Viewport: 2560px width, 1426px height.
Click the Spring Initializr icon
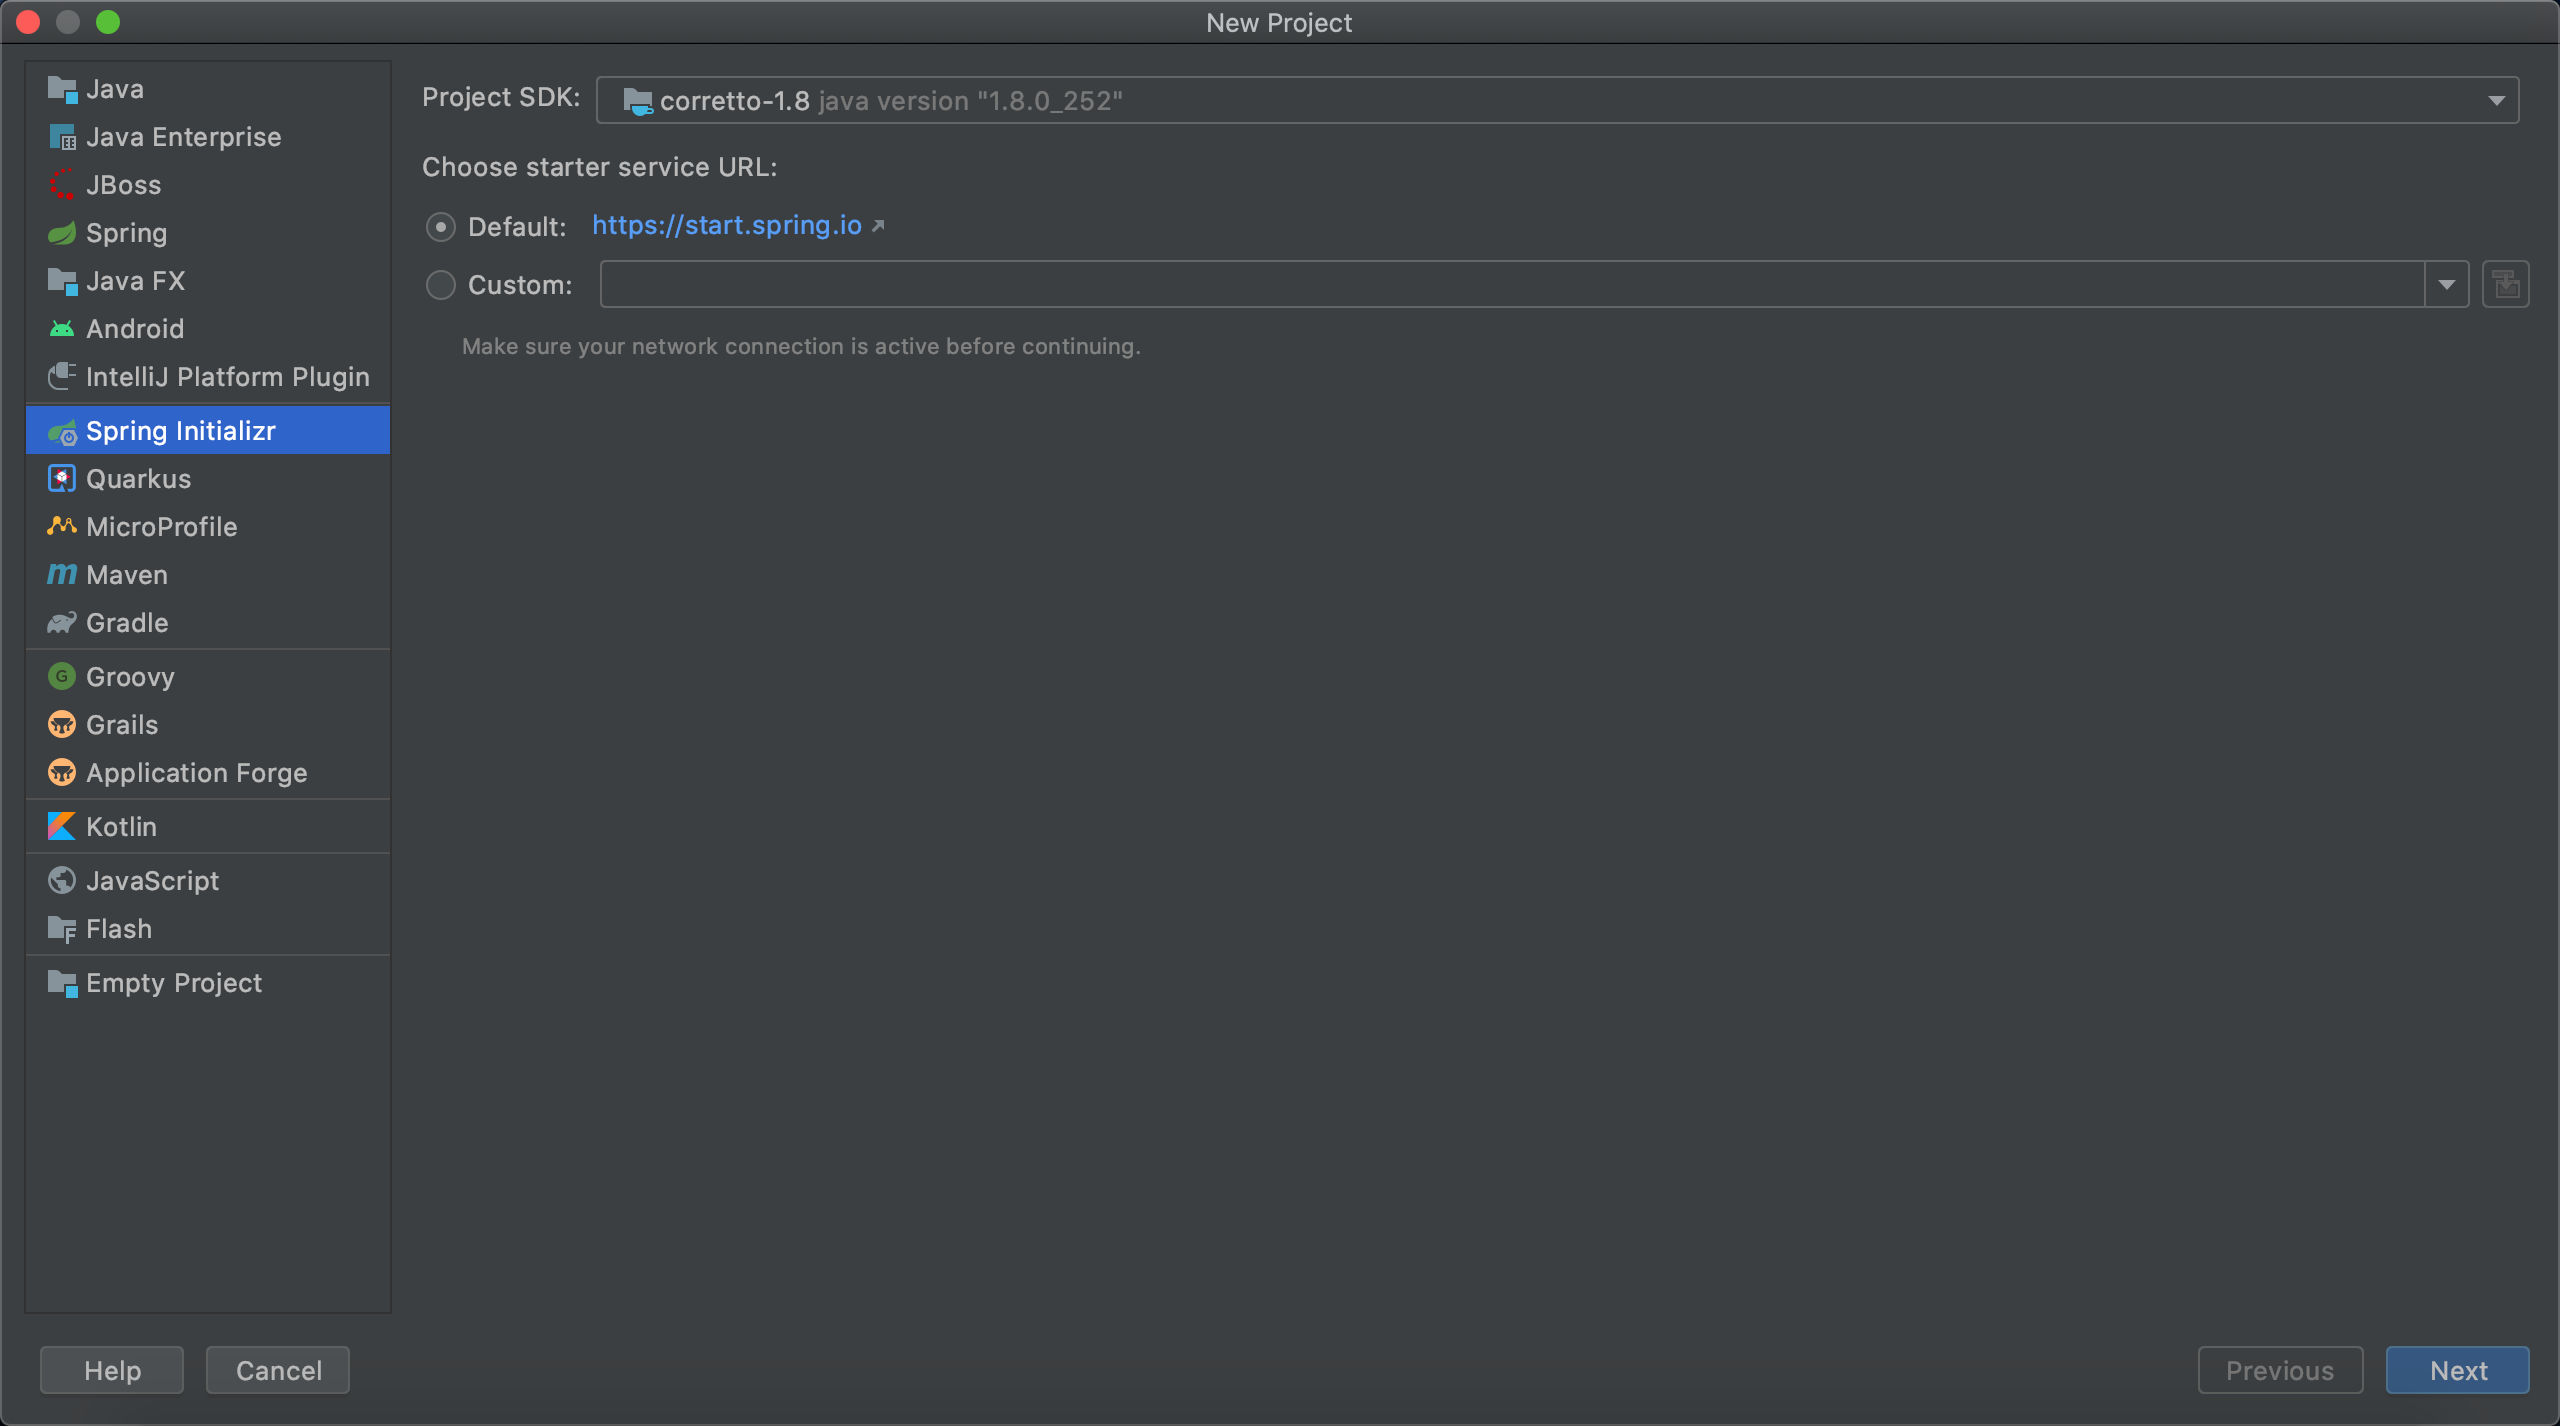coord(62,431)
